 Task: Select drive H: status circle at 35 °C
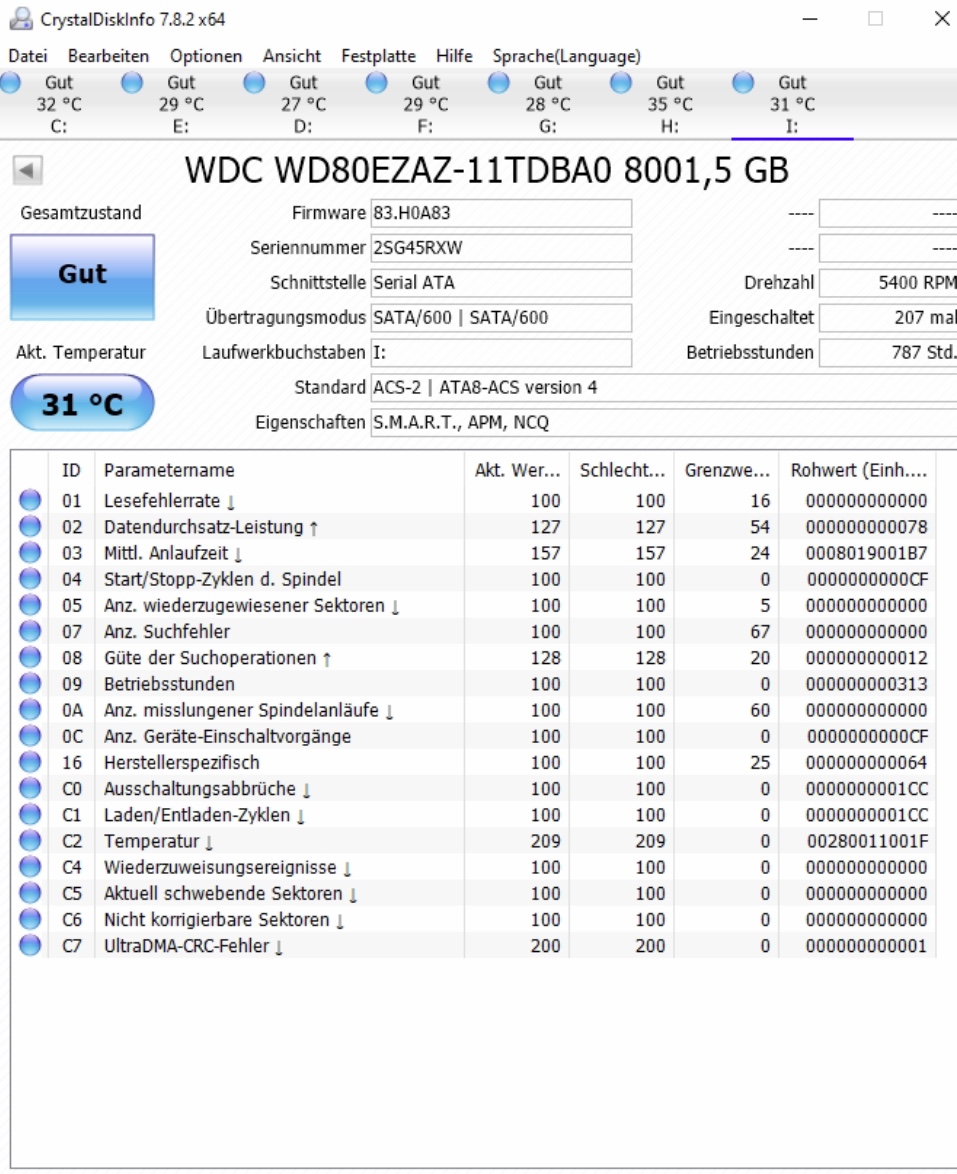tap(620, 82)
